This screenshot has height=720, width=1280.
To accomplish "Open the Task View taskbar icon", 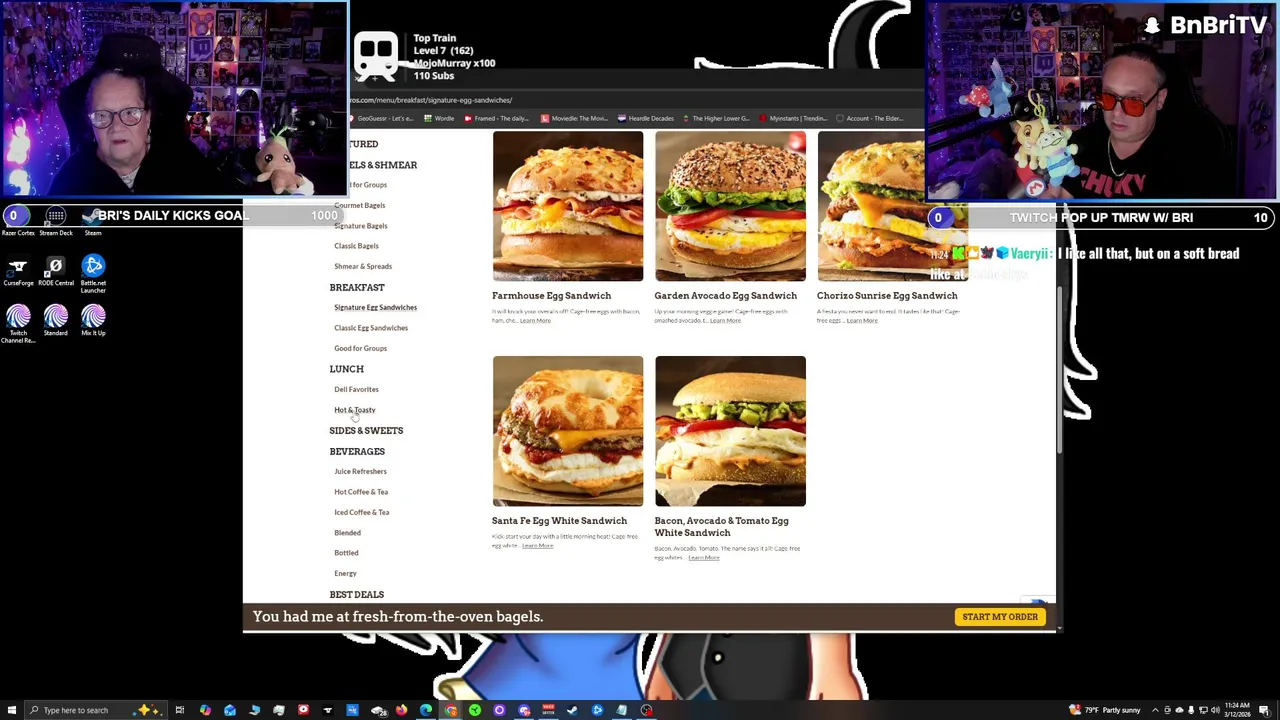I will [x=180, y=710].
